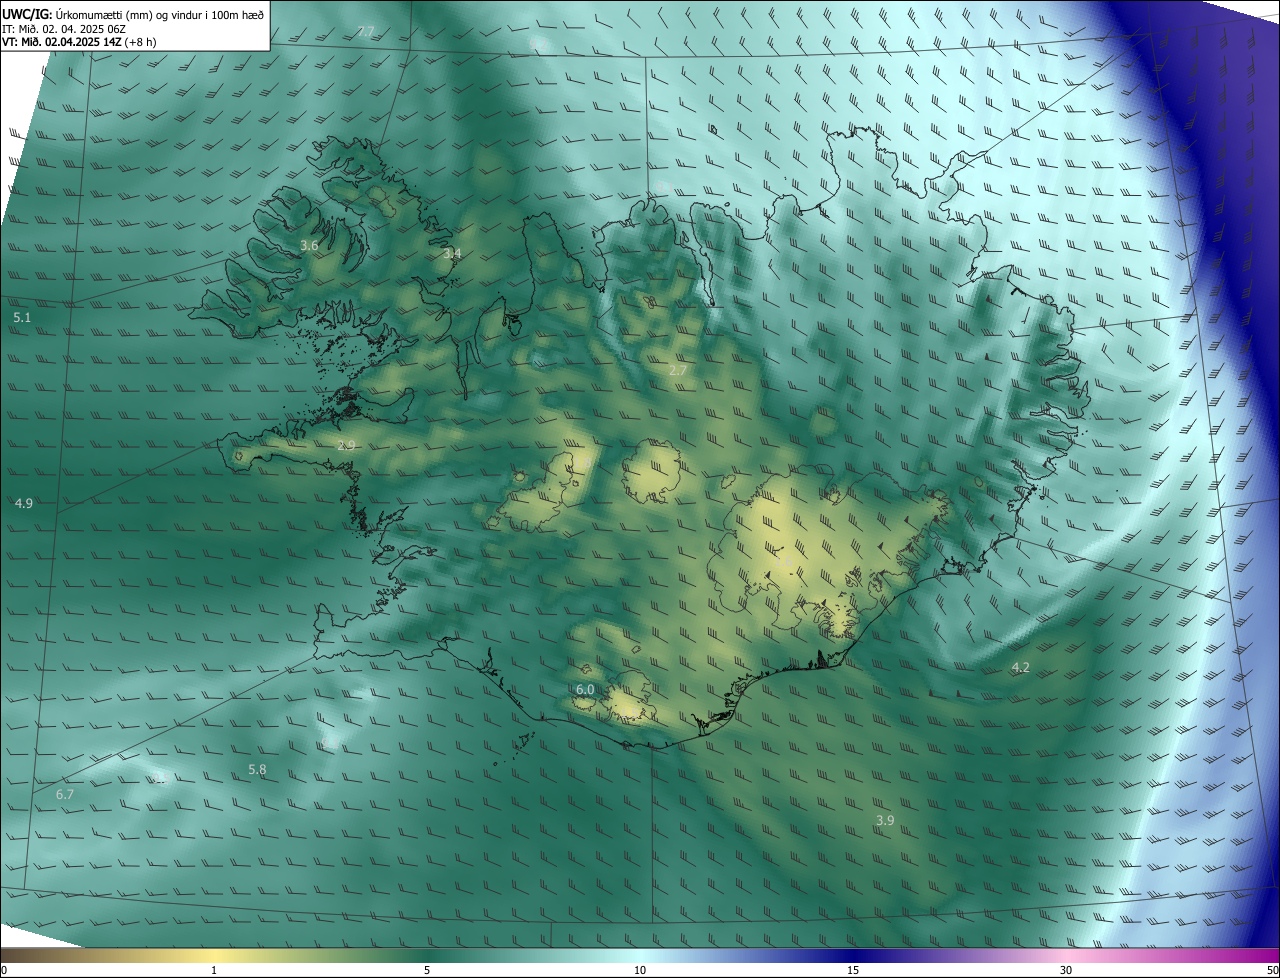Click the "IT: Mið. 02. 04. 2025 06Z" line
1280x978 pixels.
tap(62, 28)
